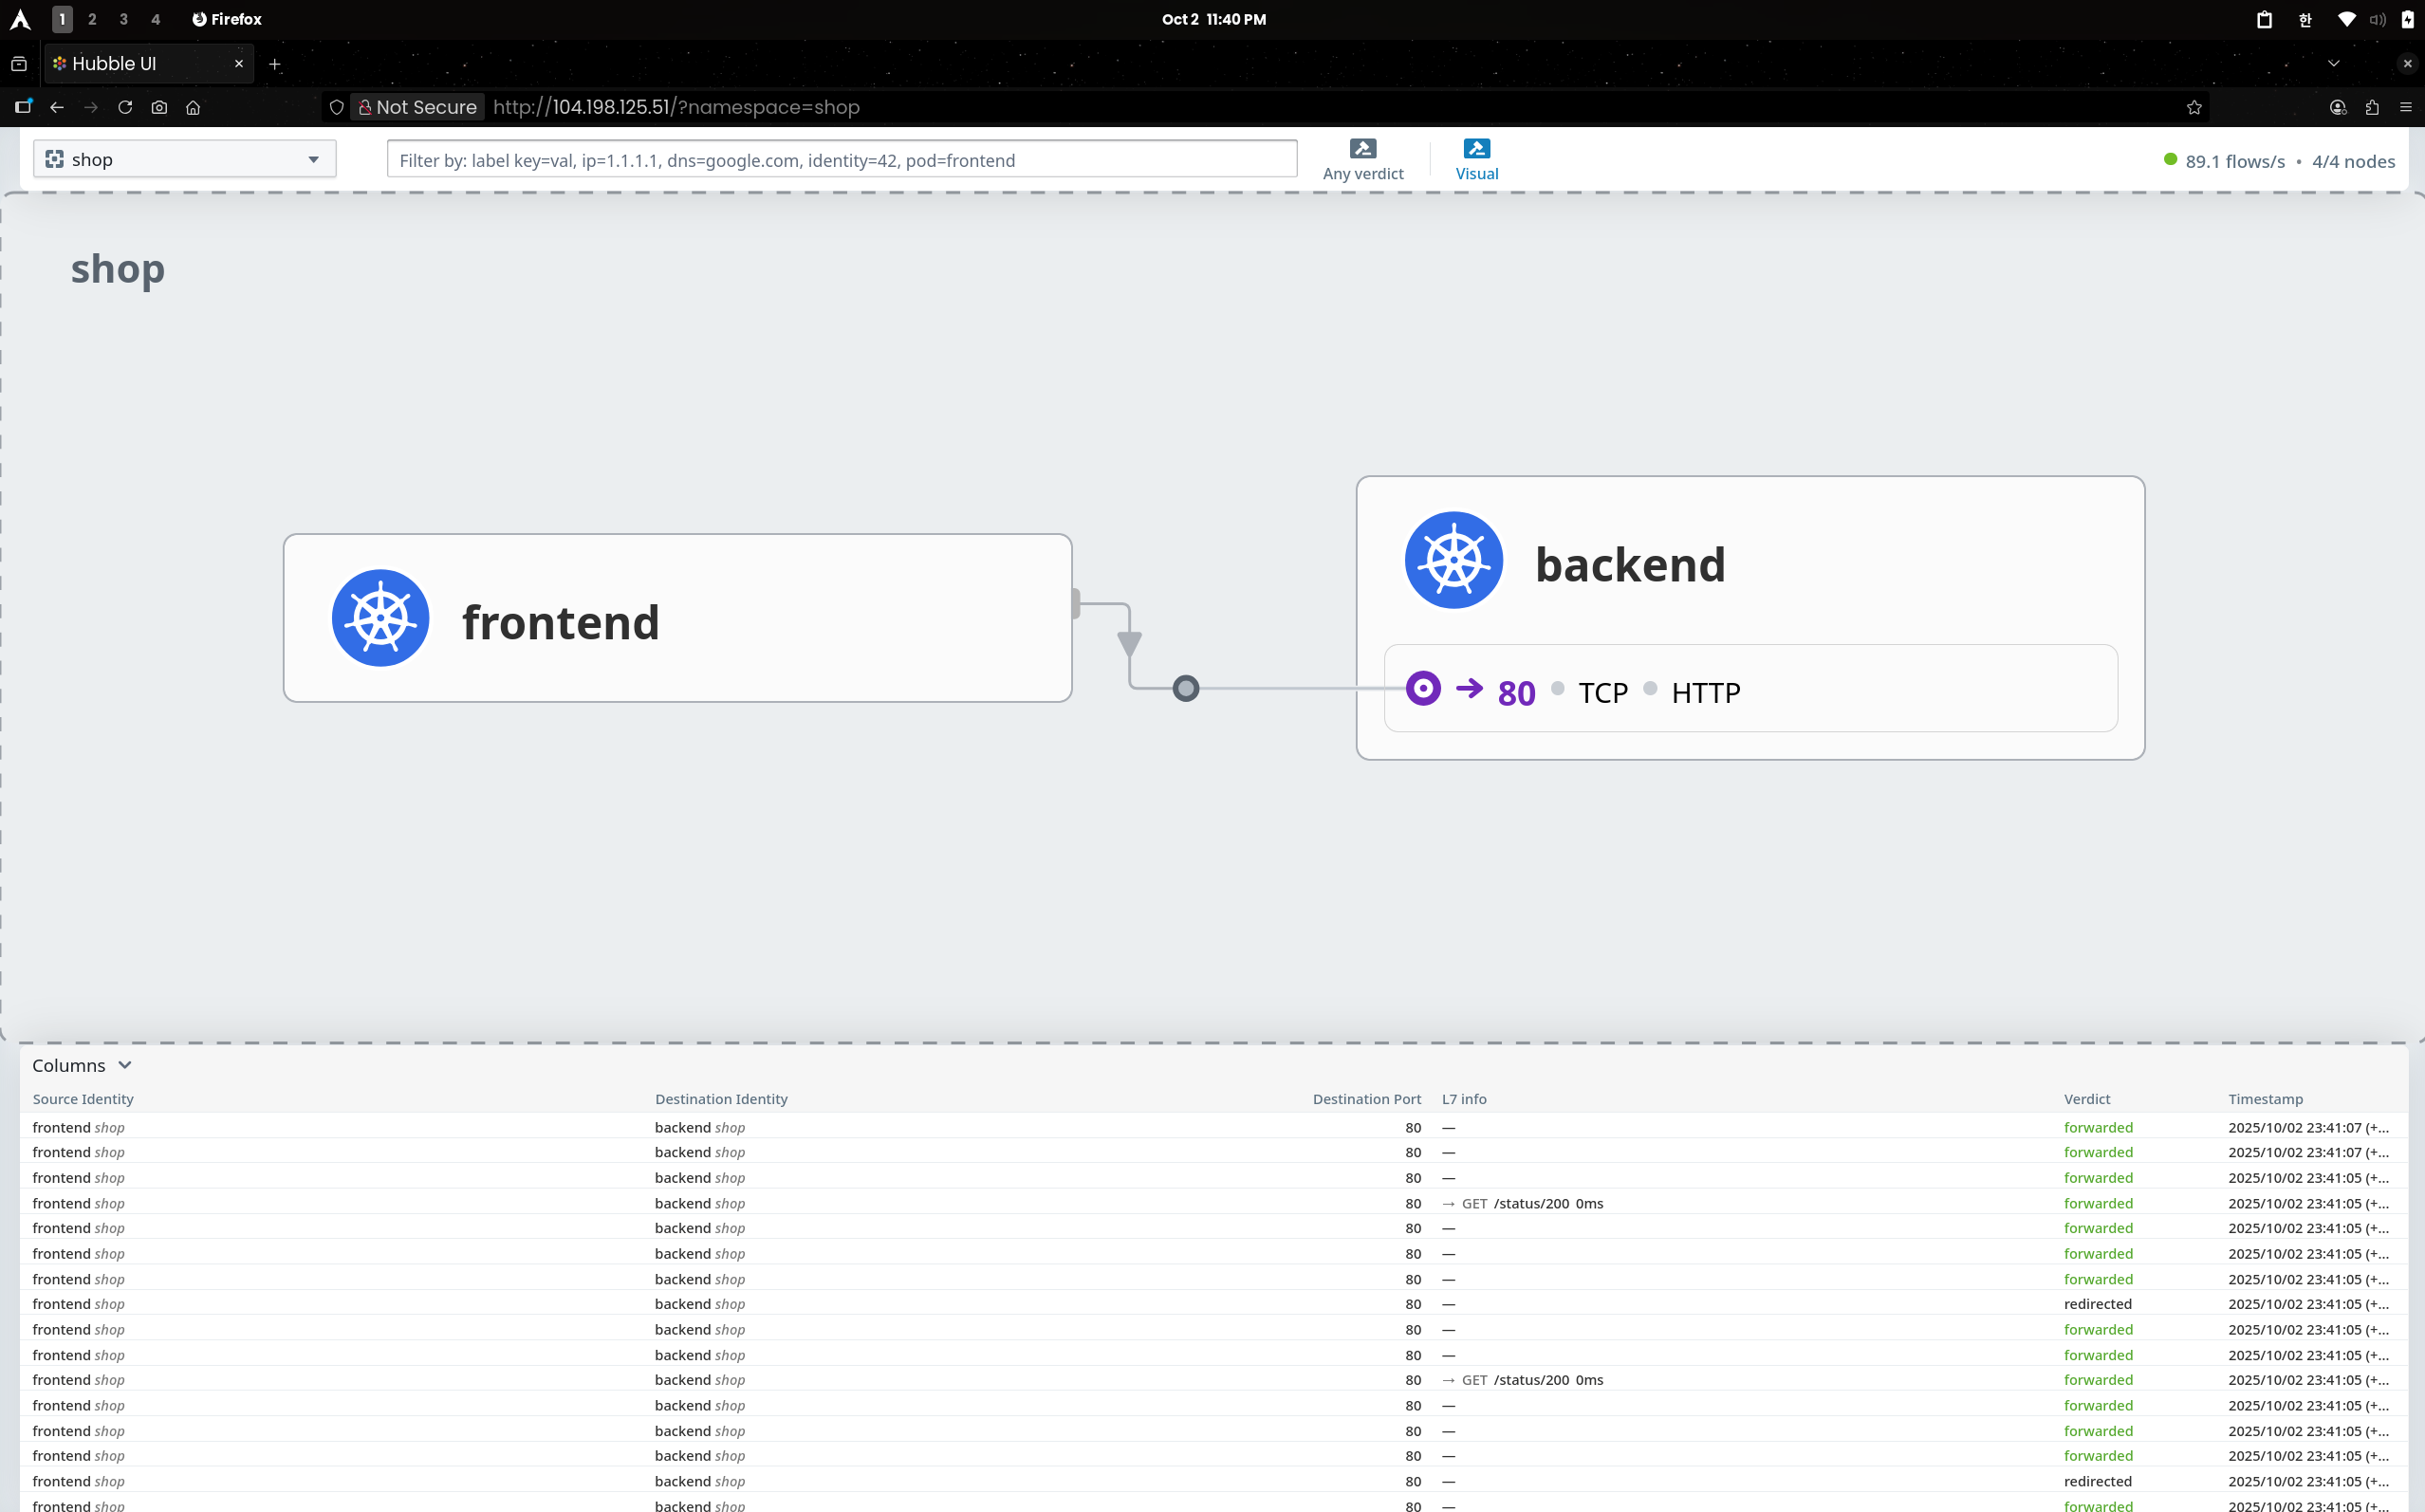Viewport: 2425px width, 1512px height.
Task: Bookmark this page with the star icon
Action: pos(2194,107)
